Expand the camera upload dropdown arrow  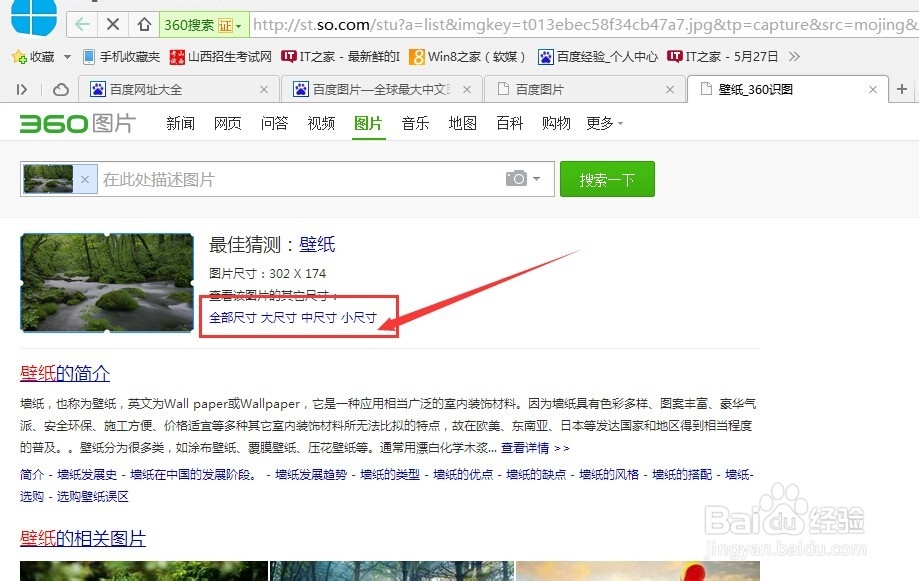tap(535, 179)
